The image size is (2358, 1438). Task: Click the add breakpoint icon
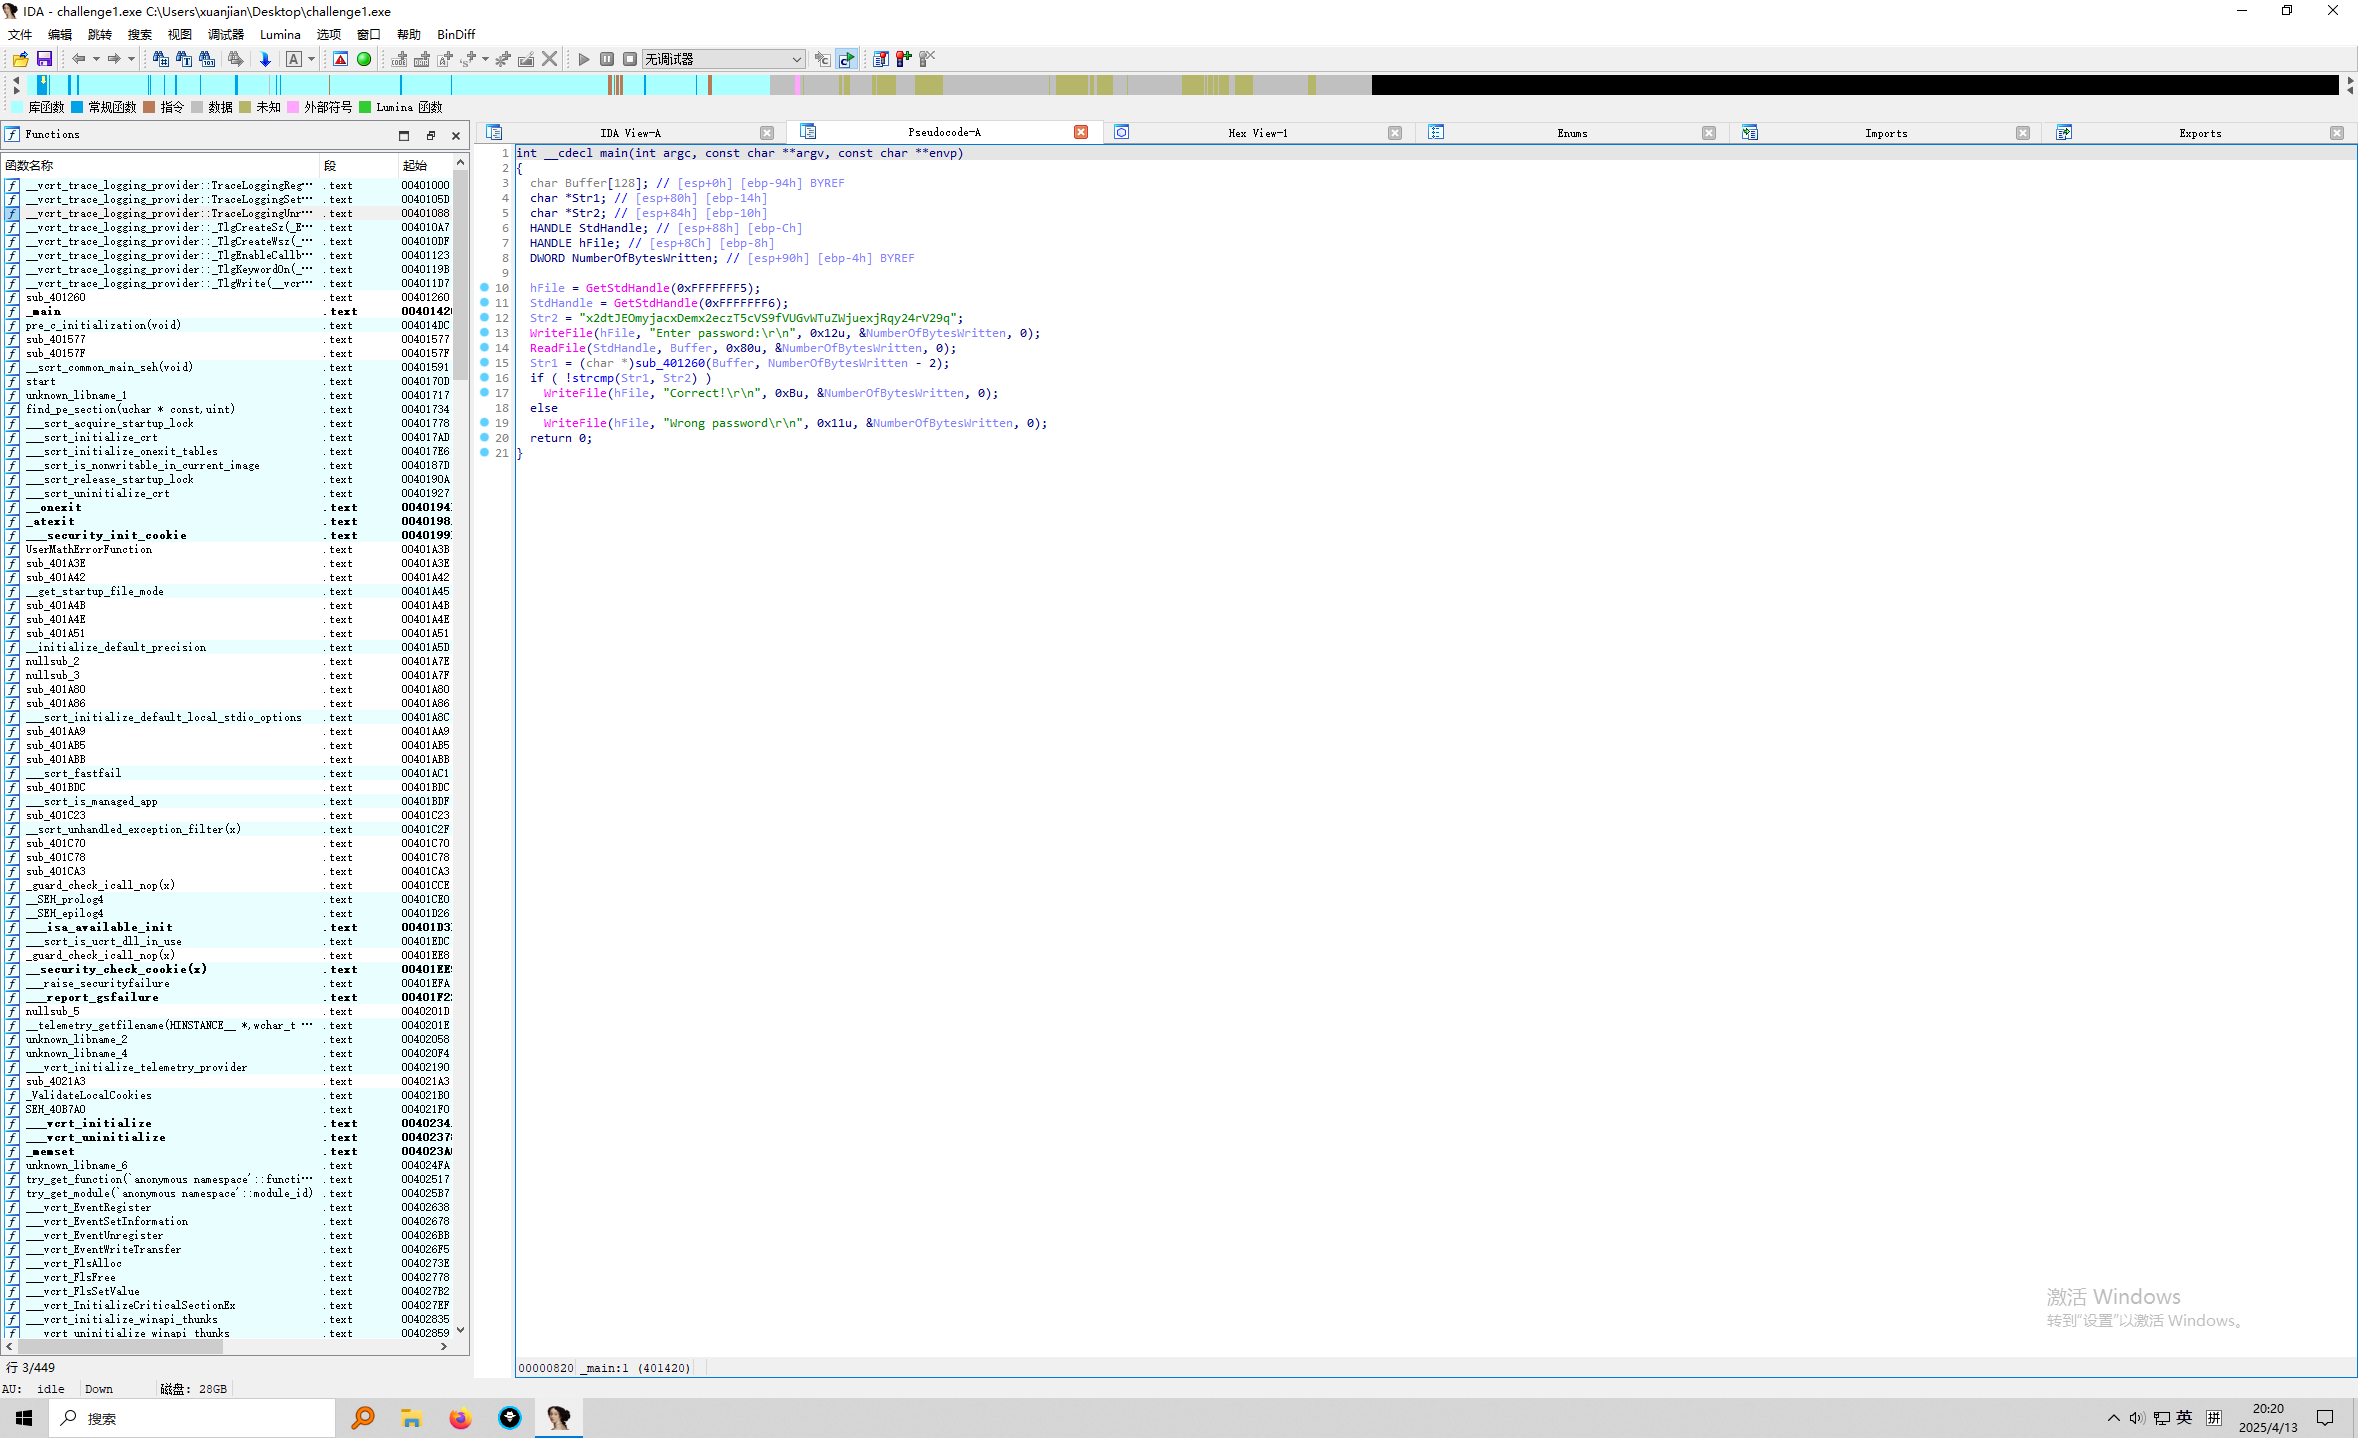pos(903,59)
